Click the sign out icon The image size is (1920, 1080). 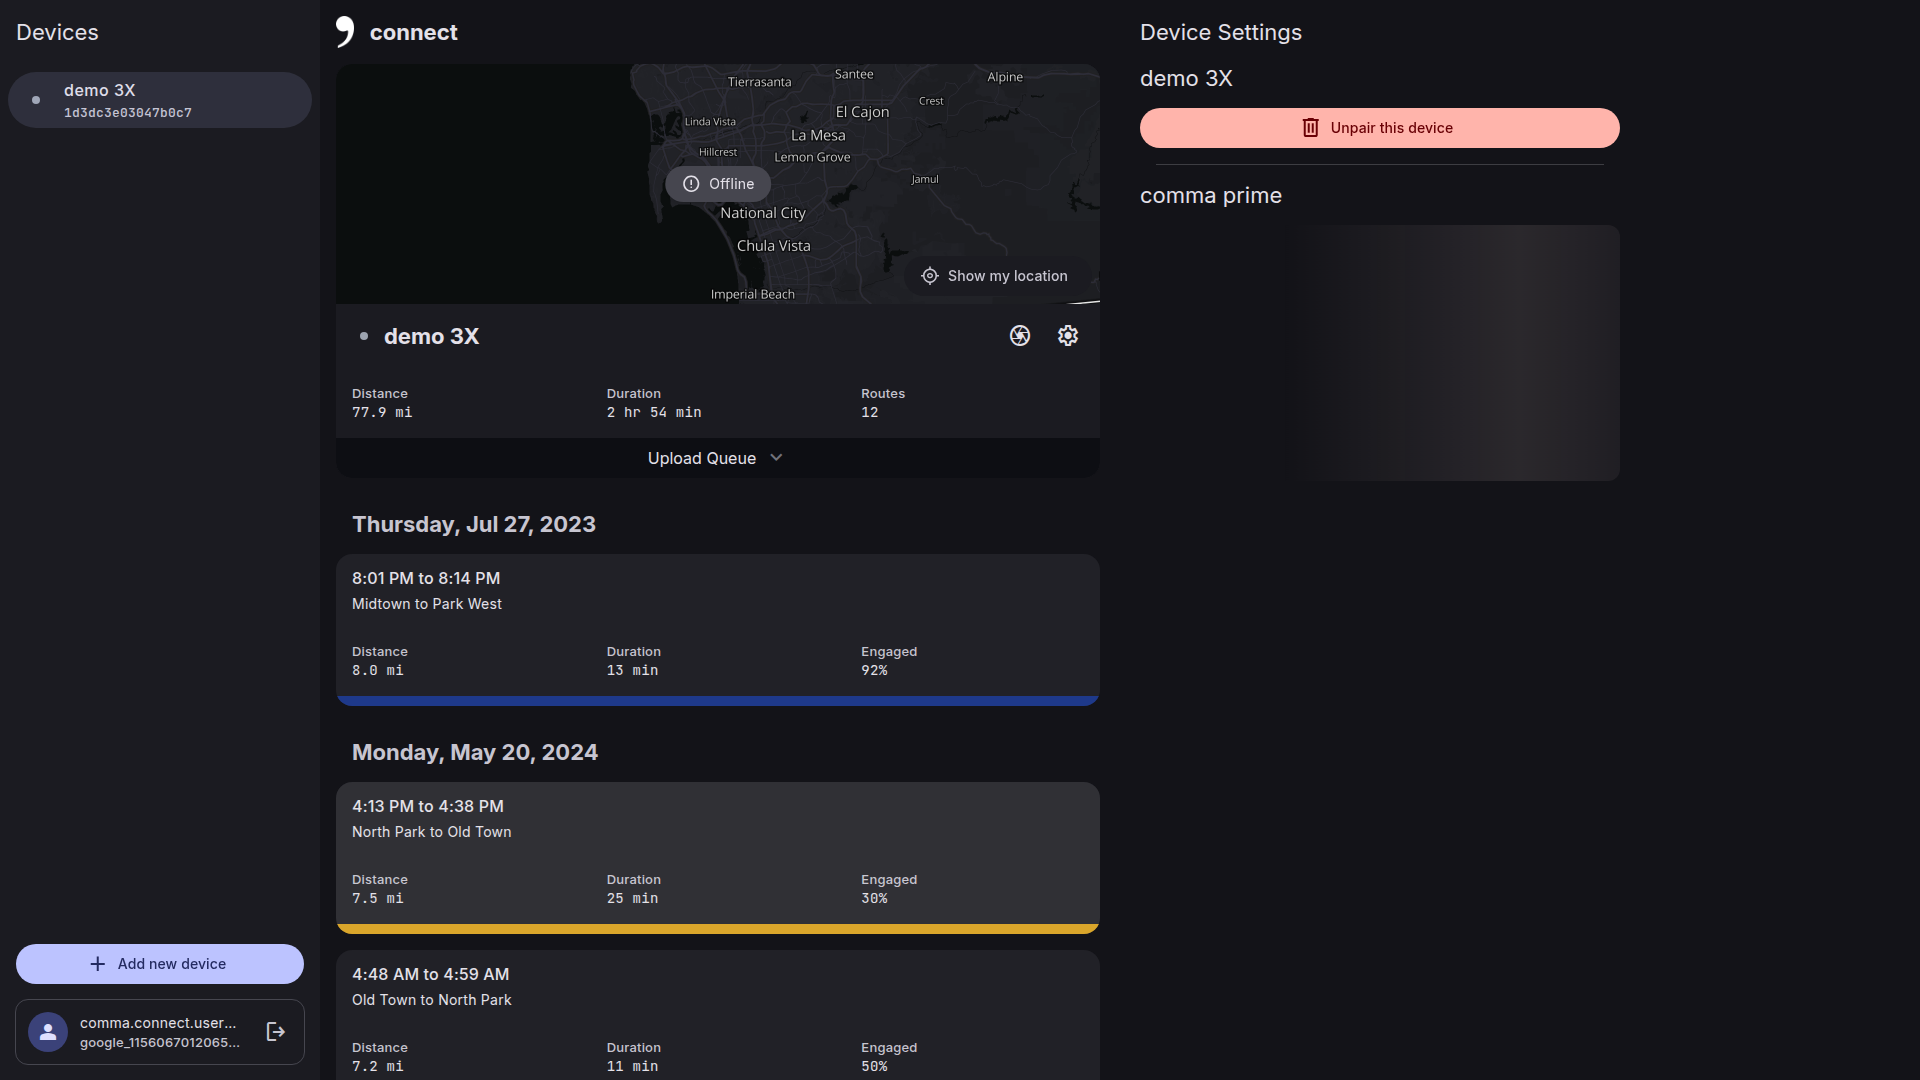pyautogui.click(x=276, y=1032)
